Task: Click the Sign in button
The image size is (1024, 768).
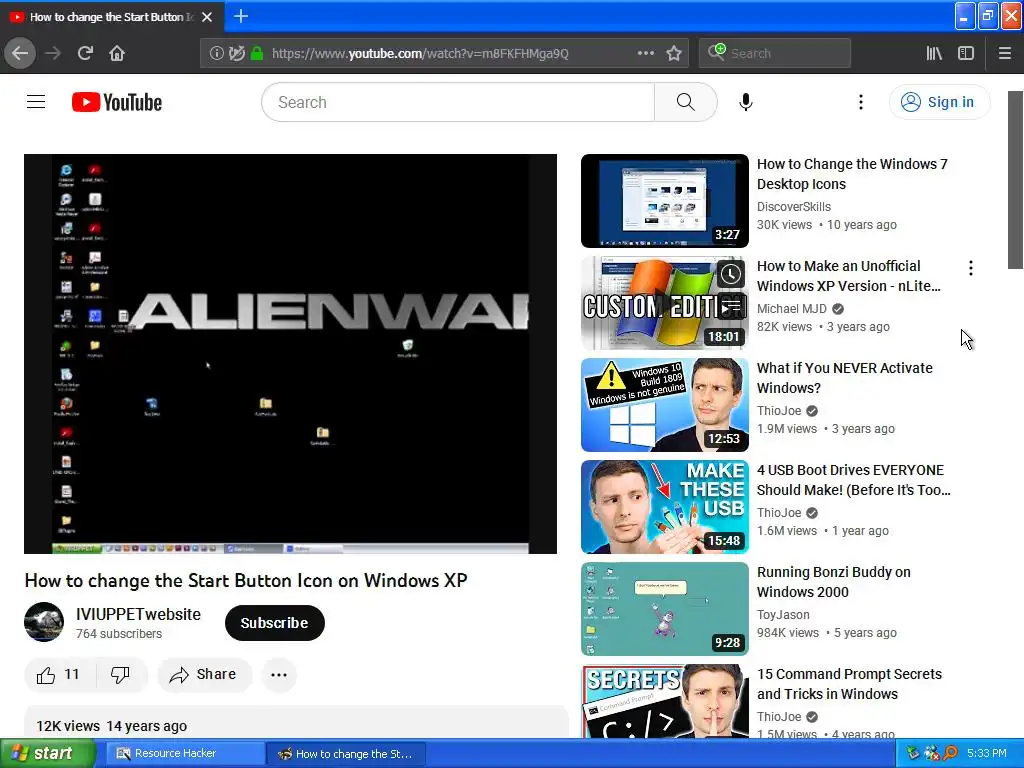Action: click(x=939, y=102)
